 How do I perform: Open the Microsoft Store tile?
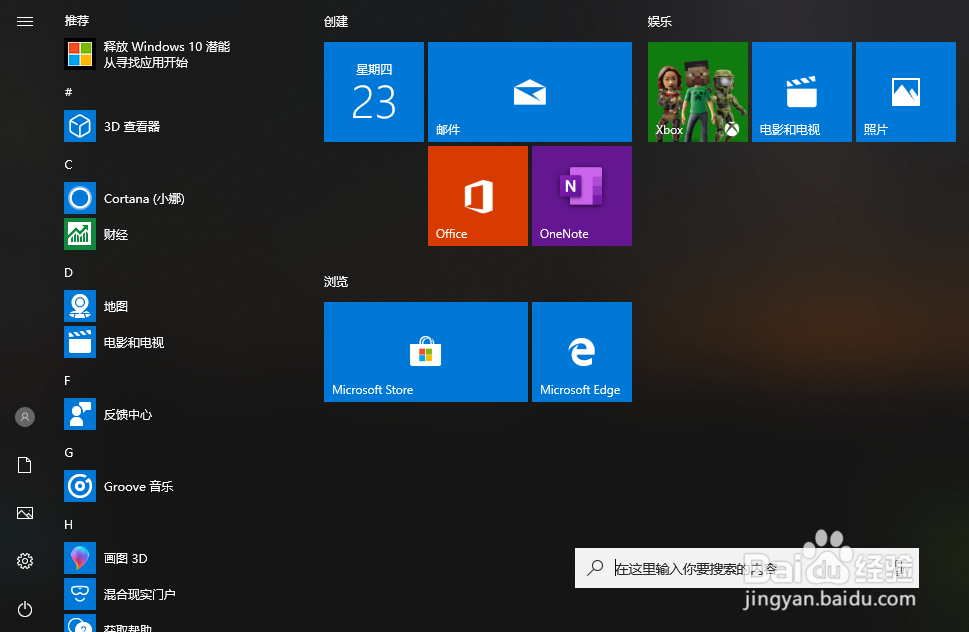[426, 352]
